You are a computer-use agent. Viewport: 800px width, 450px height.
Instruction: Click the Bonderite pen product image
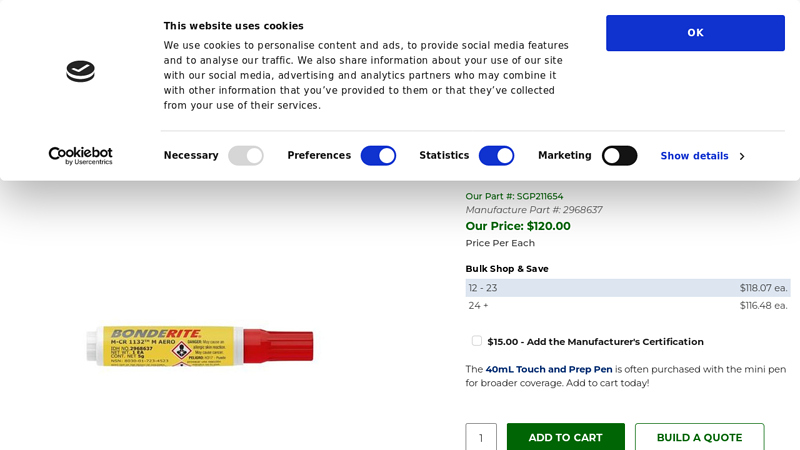point(200,346)
